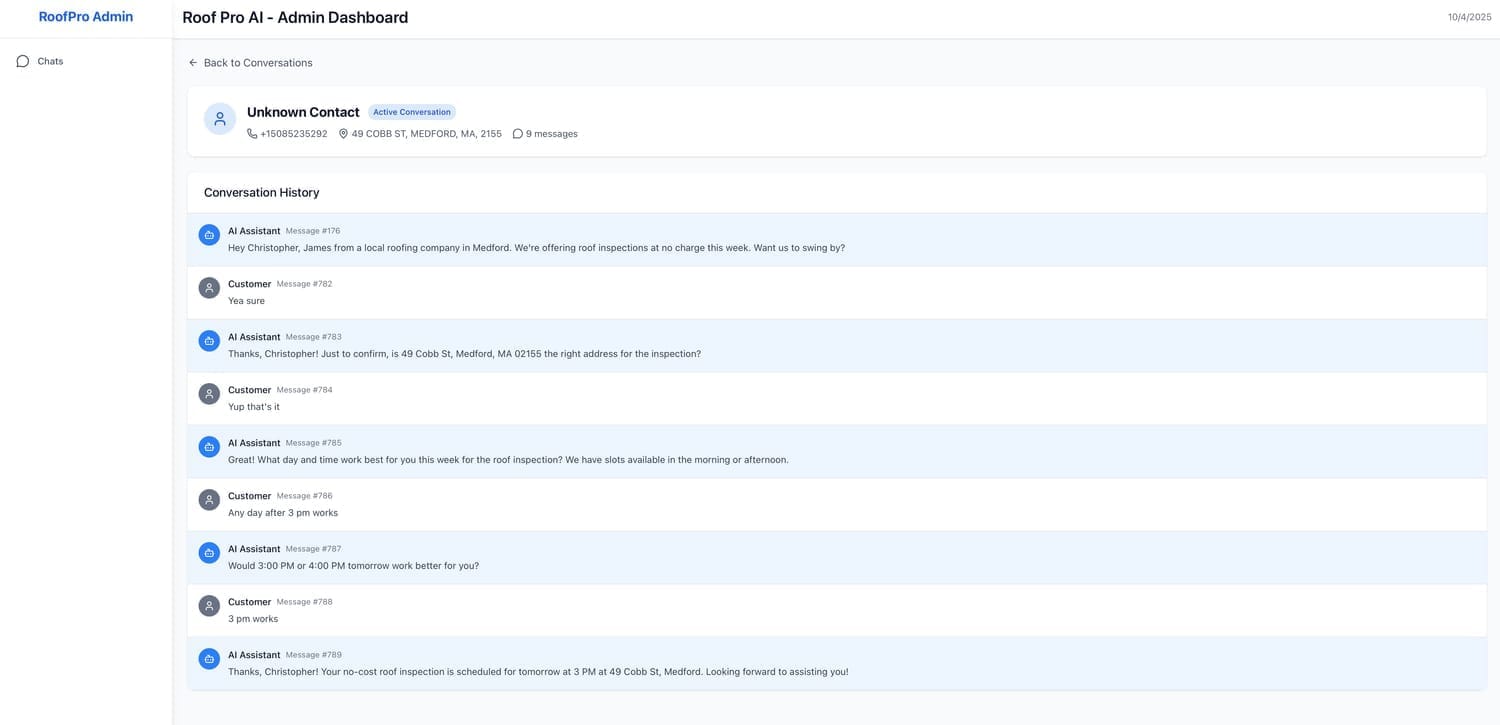Open Chats in the sidebar
The image size is (1500, 725).
[50, 61]
